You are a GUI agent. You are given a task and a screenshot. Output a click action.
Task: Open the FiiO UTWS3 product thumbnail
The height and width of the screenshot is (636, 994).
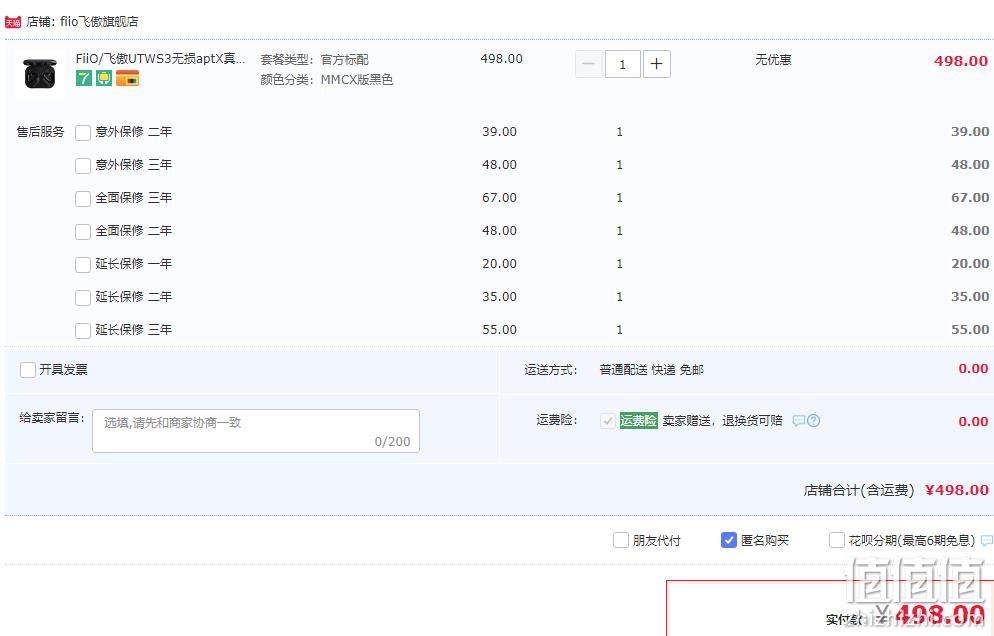pos(40,74)
